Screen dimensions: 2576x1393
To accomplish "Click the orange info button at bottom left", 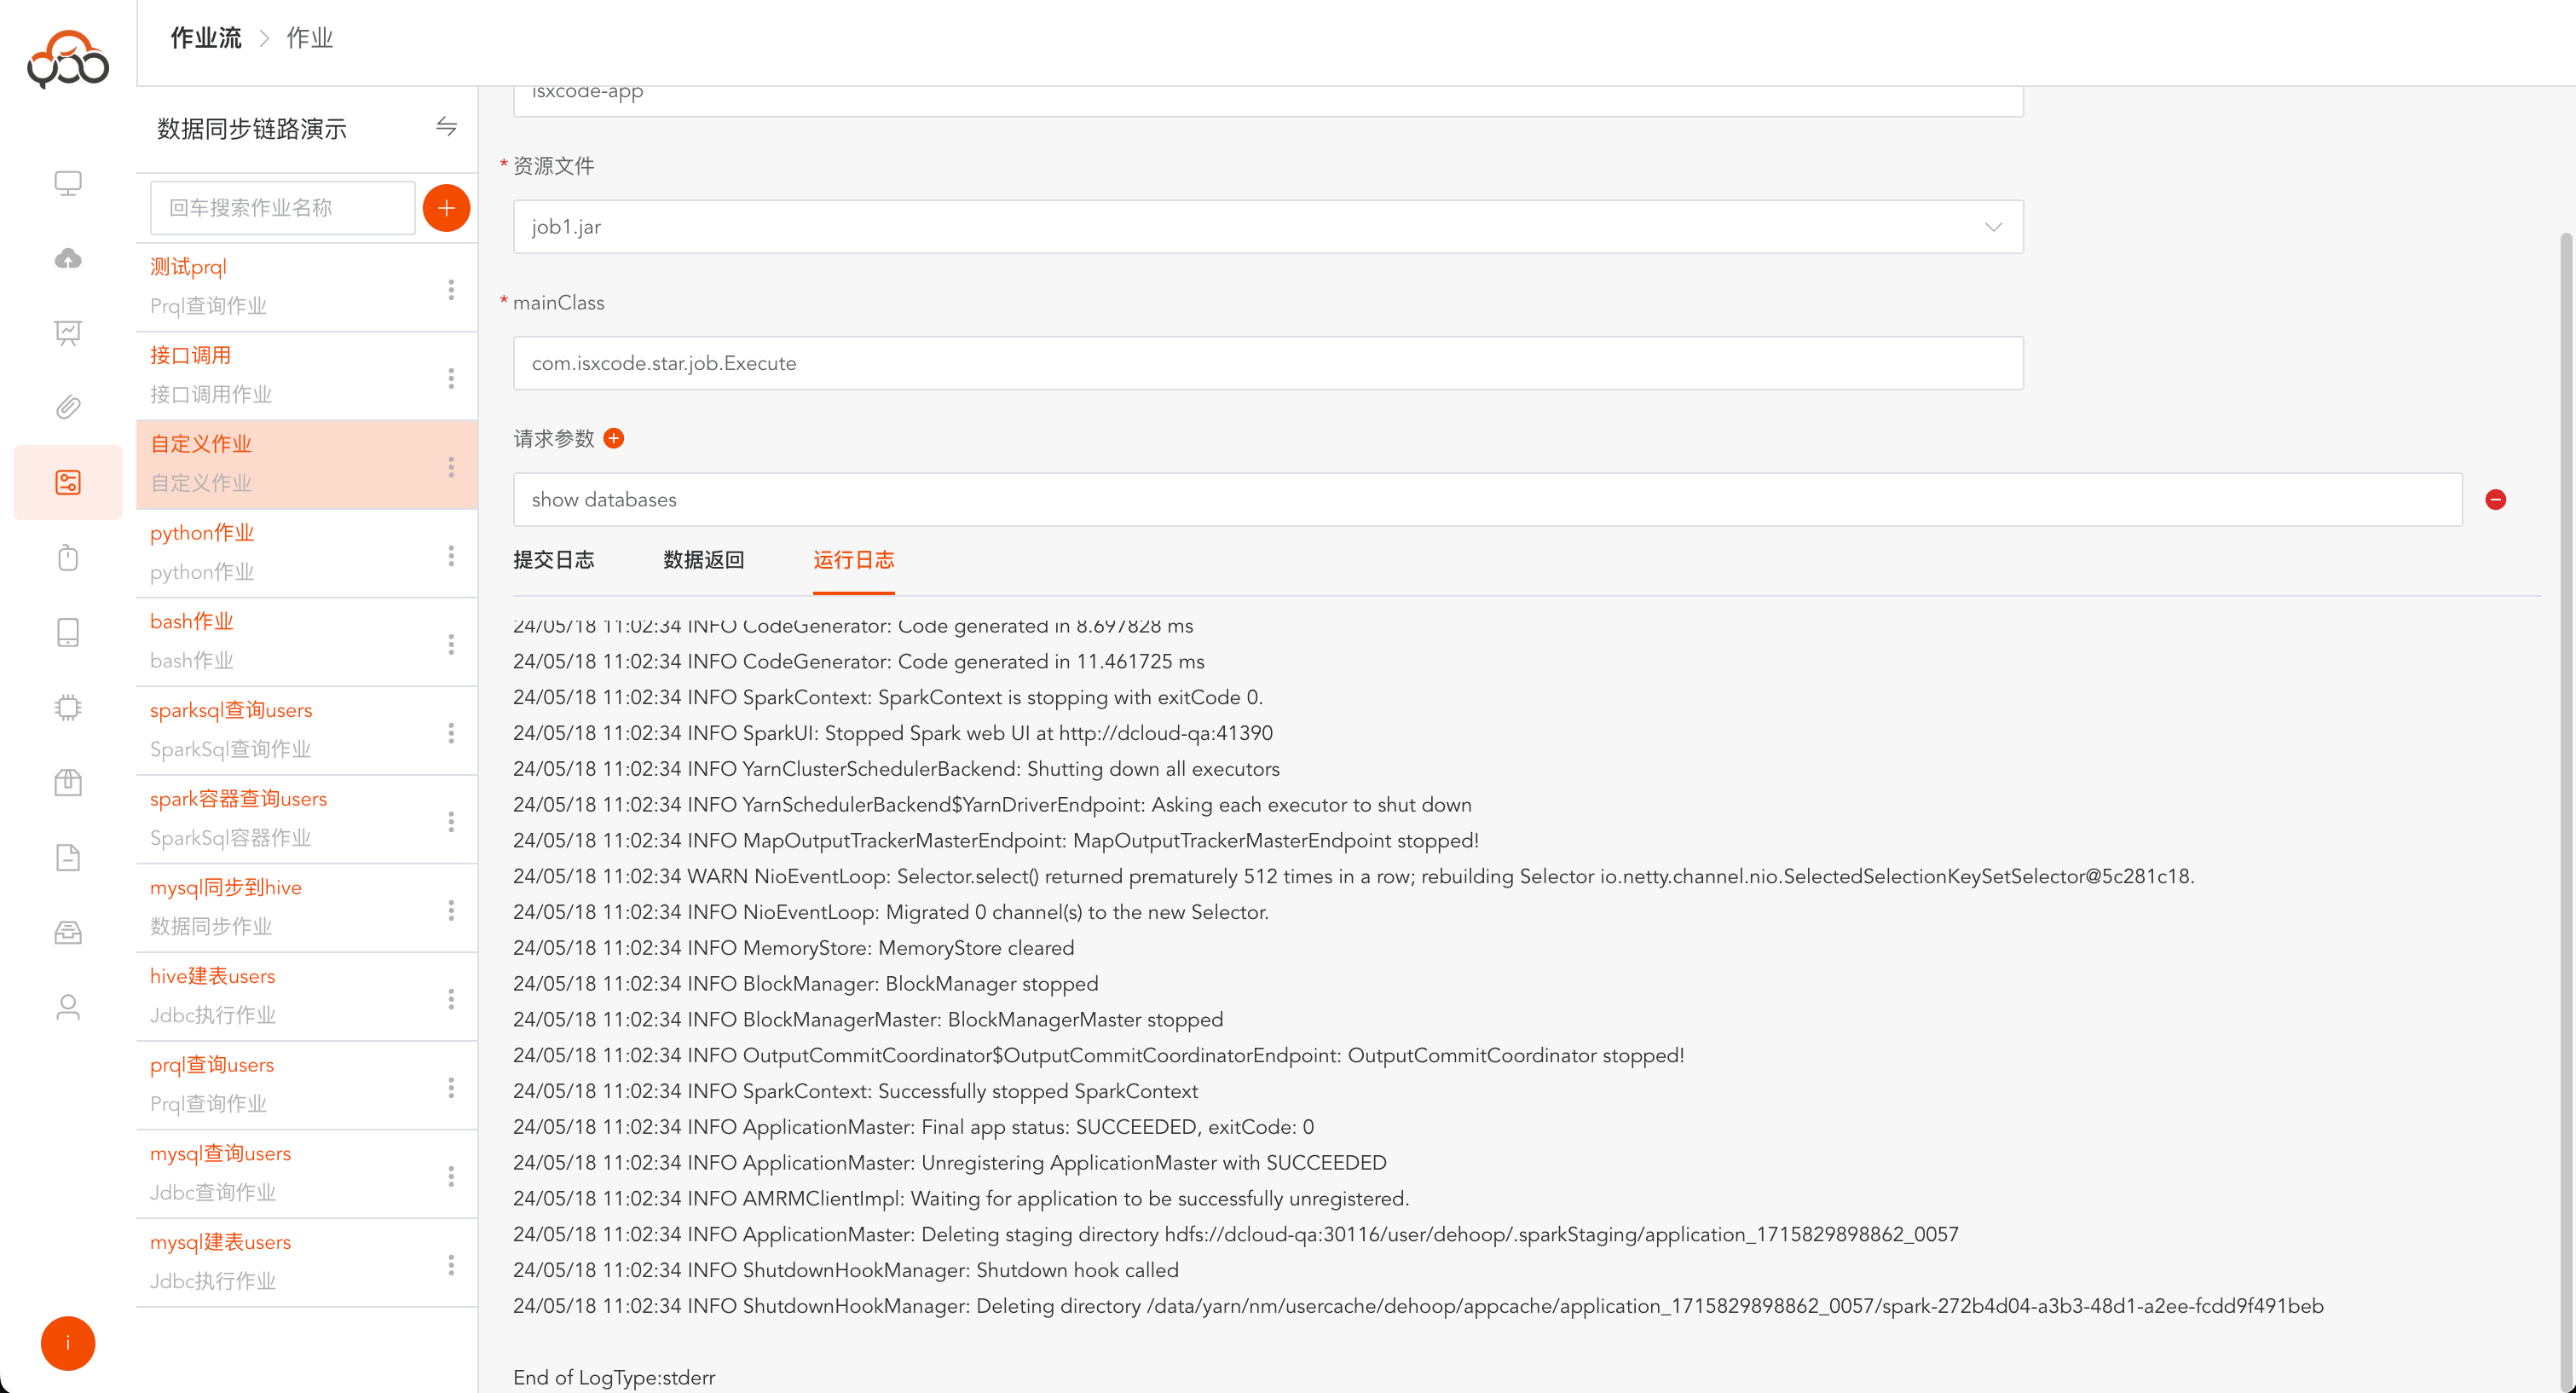I will (68, 1343).
